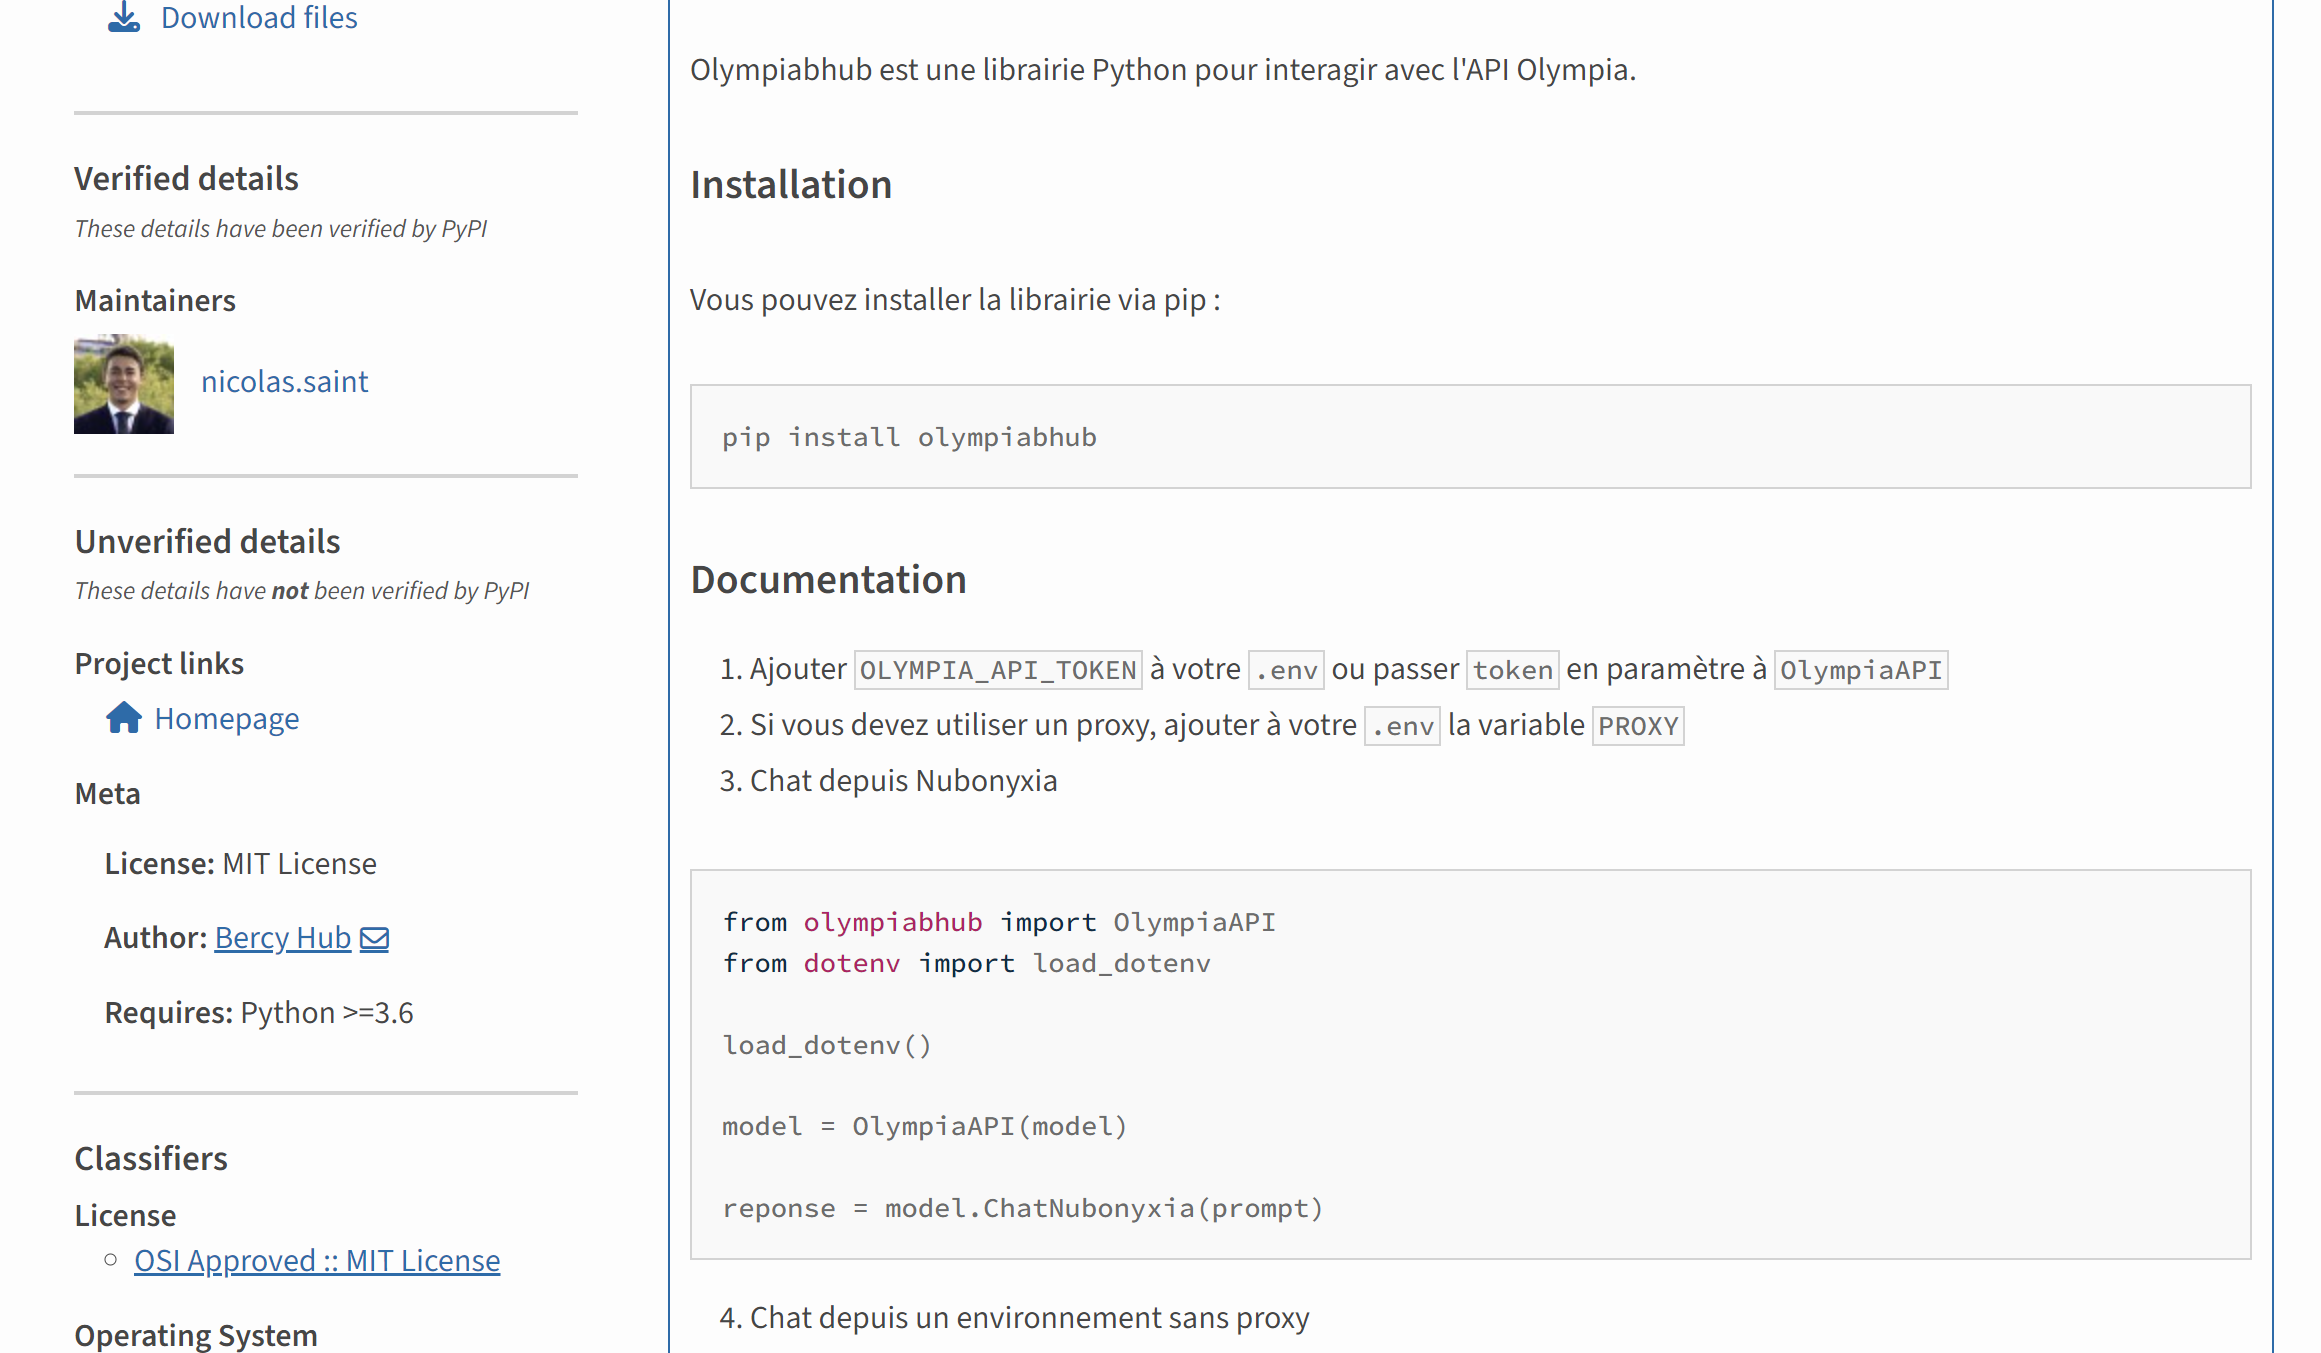2321x1353 pixels.
Task: Click the 'Requires: Python >=3.6' text
Action: 259,1013
